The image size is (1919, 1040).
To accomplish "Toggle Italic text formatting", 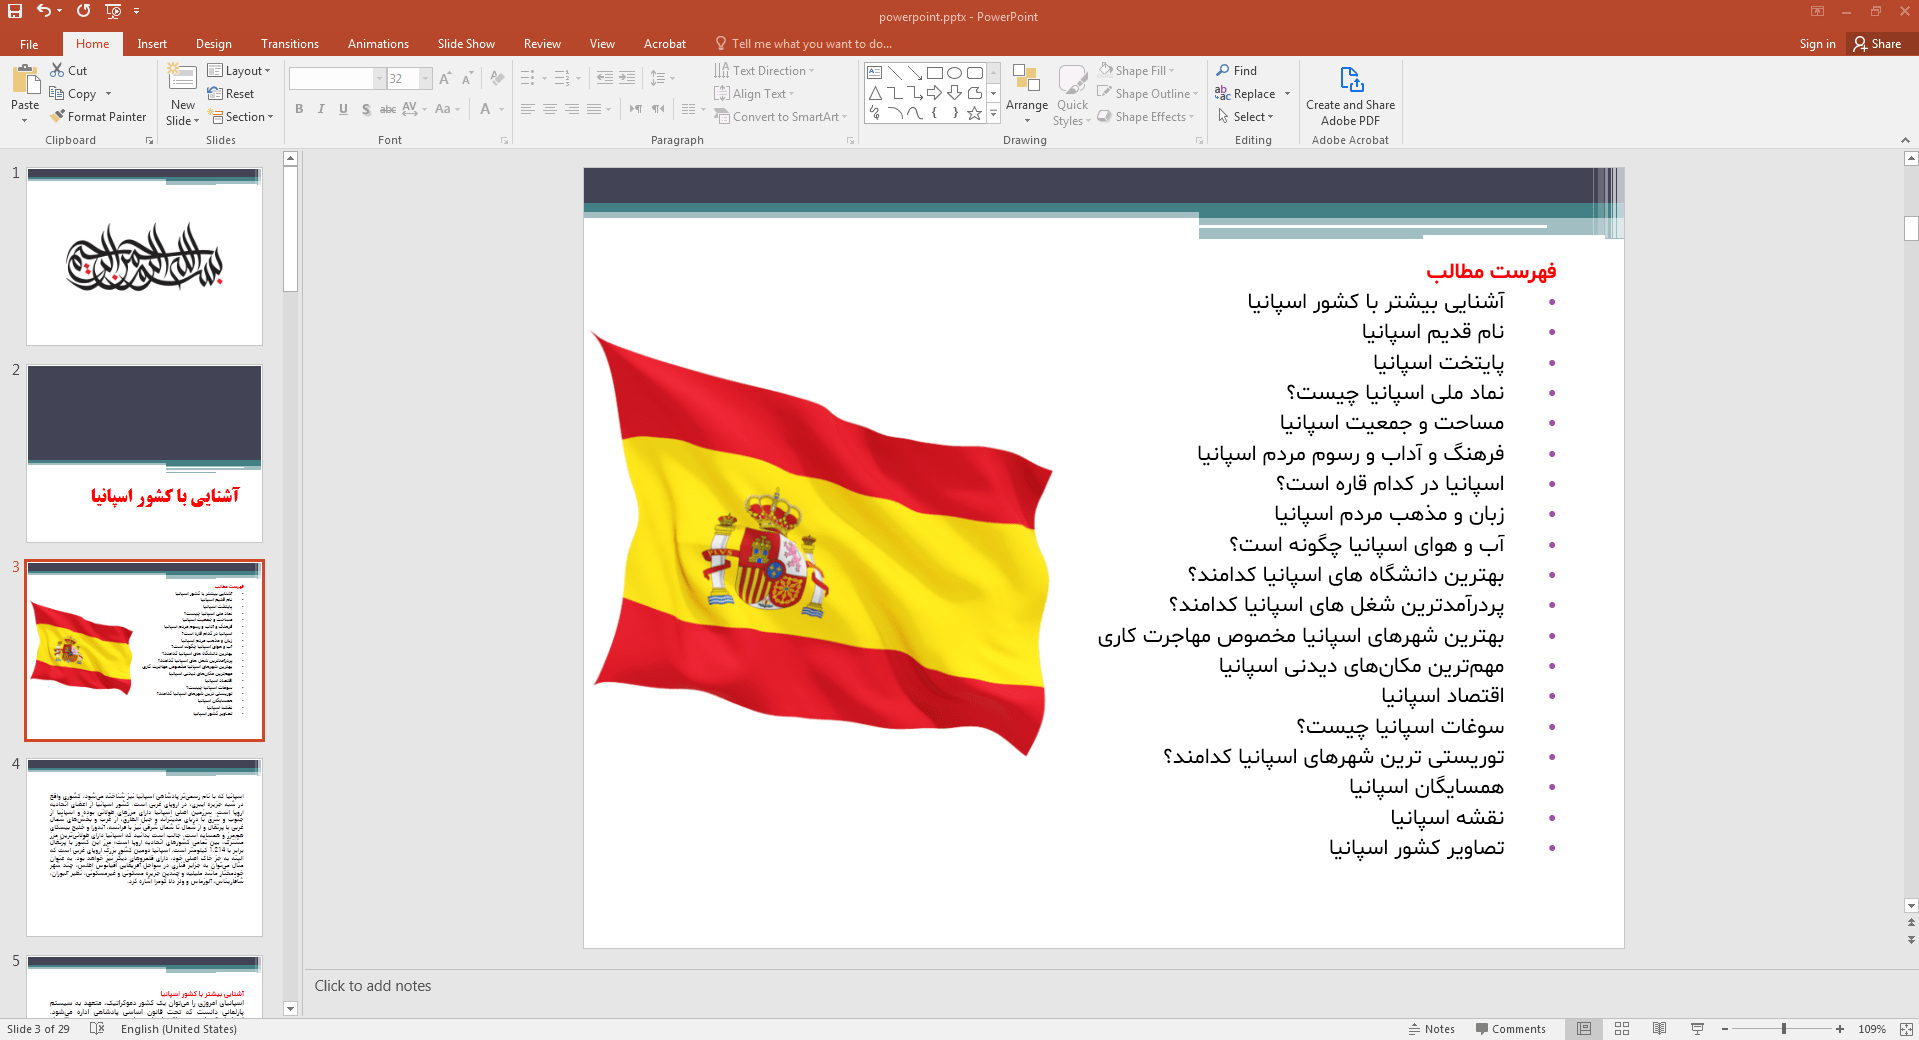I will tap(321, 109).
